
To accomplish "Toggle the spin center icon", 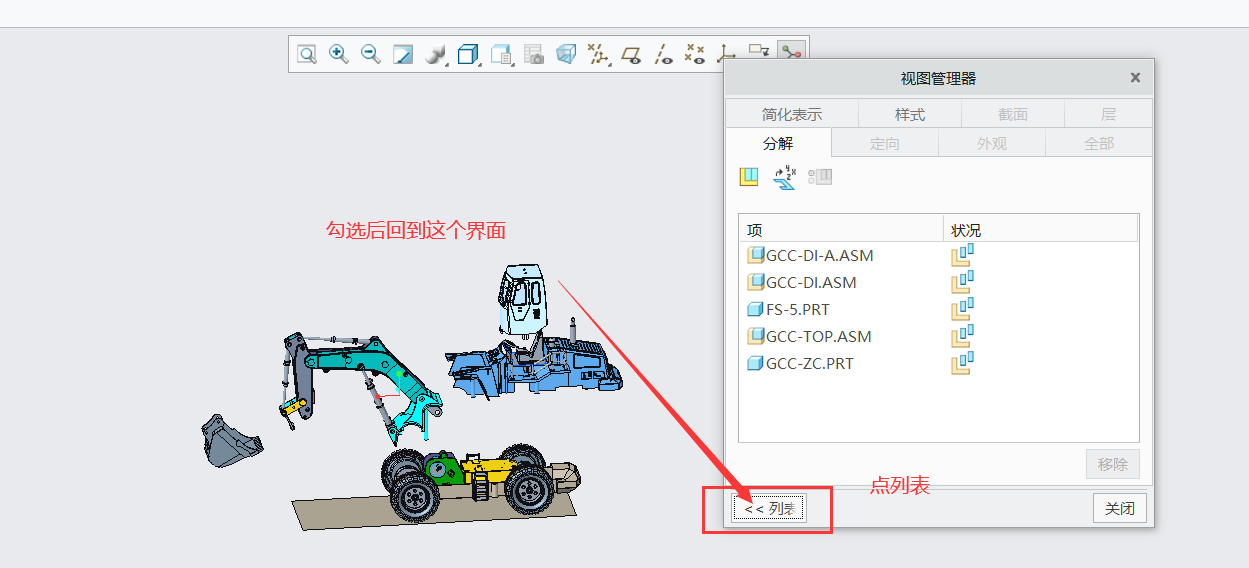I will (x=792, y=52).
